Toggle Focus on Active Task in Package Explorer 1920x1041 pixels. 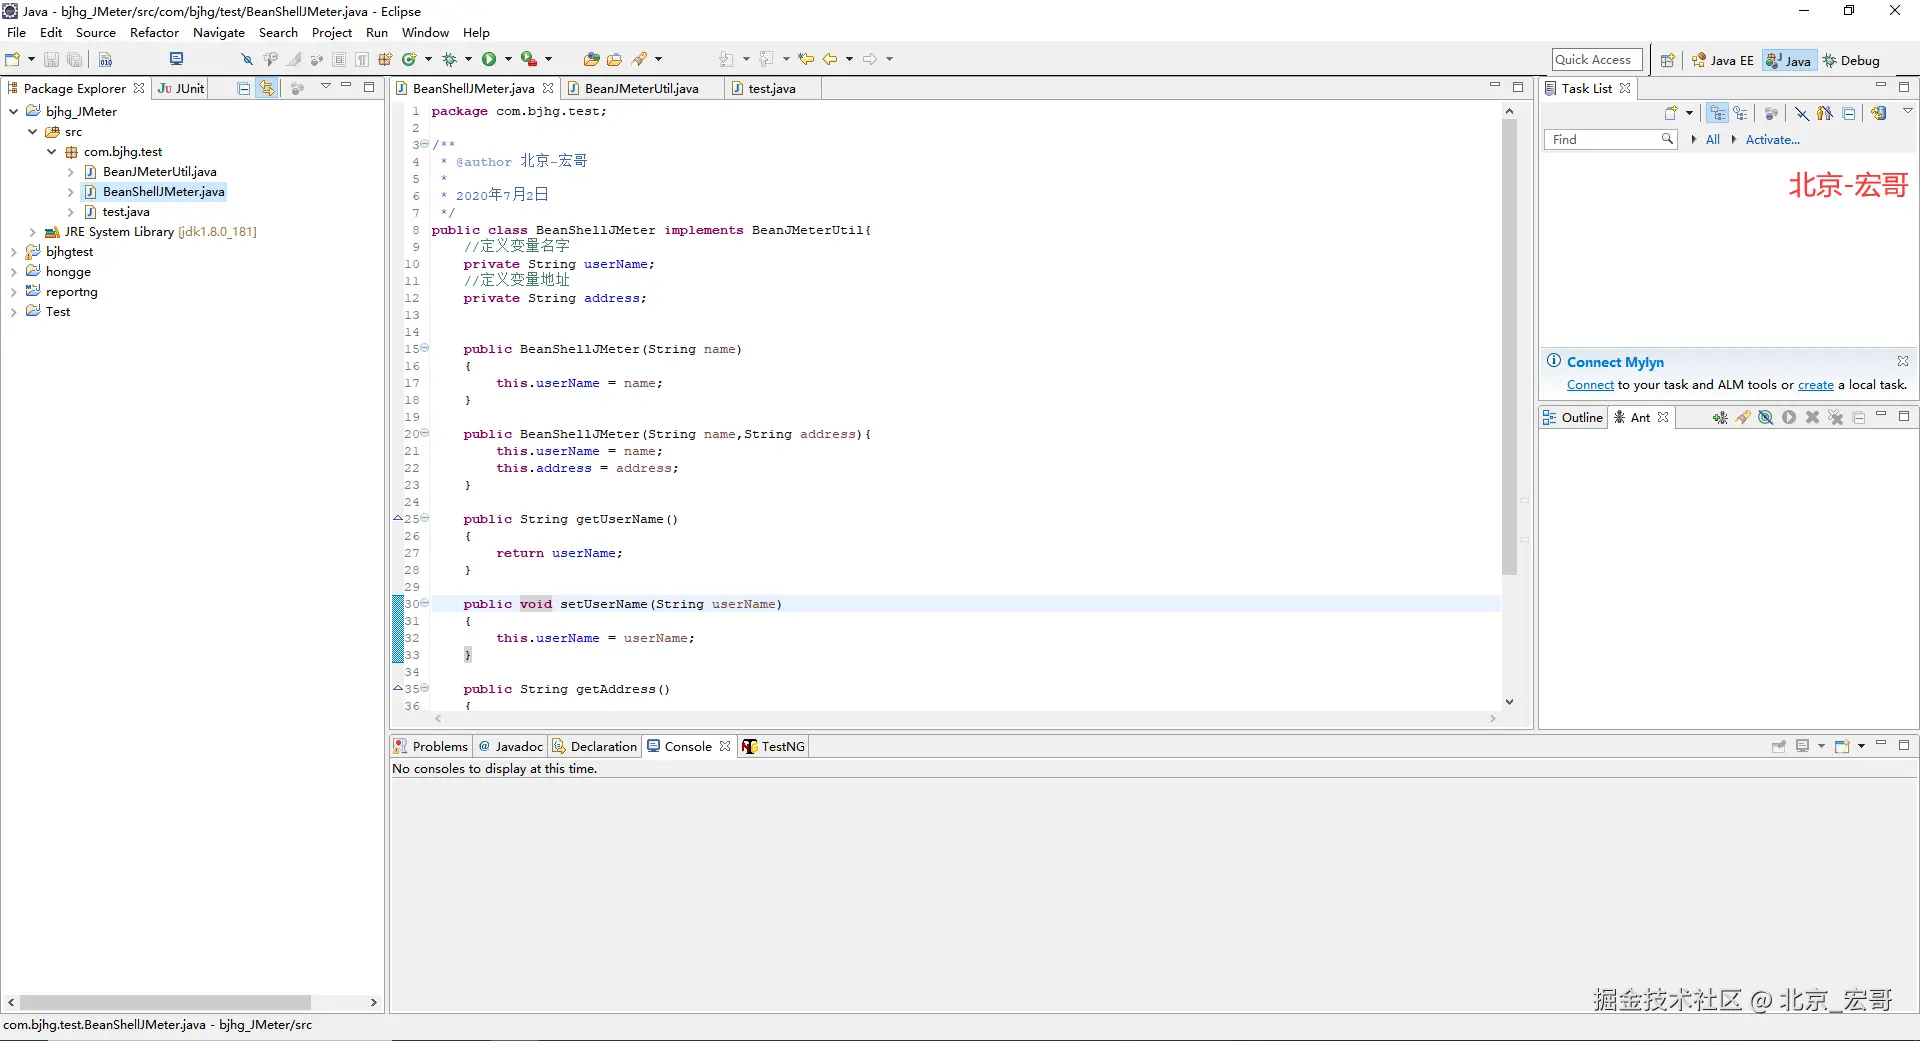[x=297, y=88]
